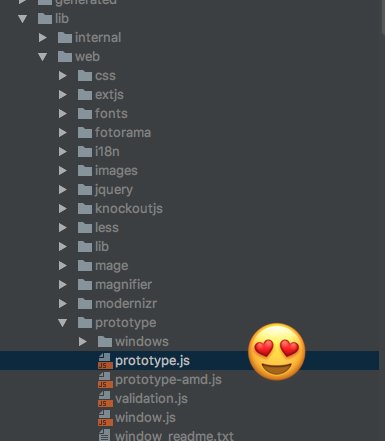Select the window.js file name
385x441 pixels.
coord(145,418)
